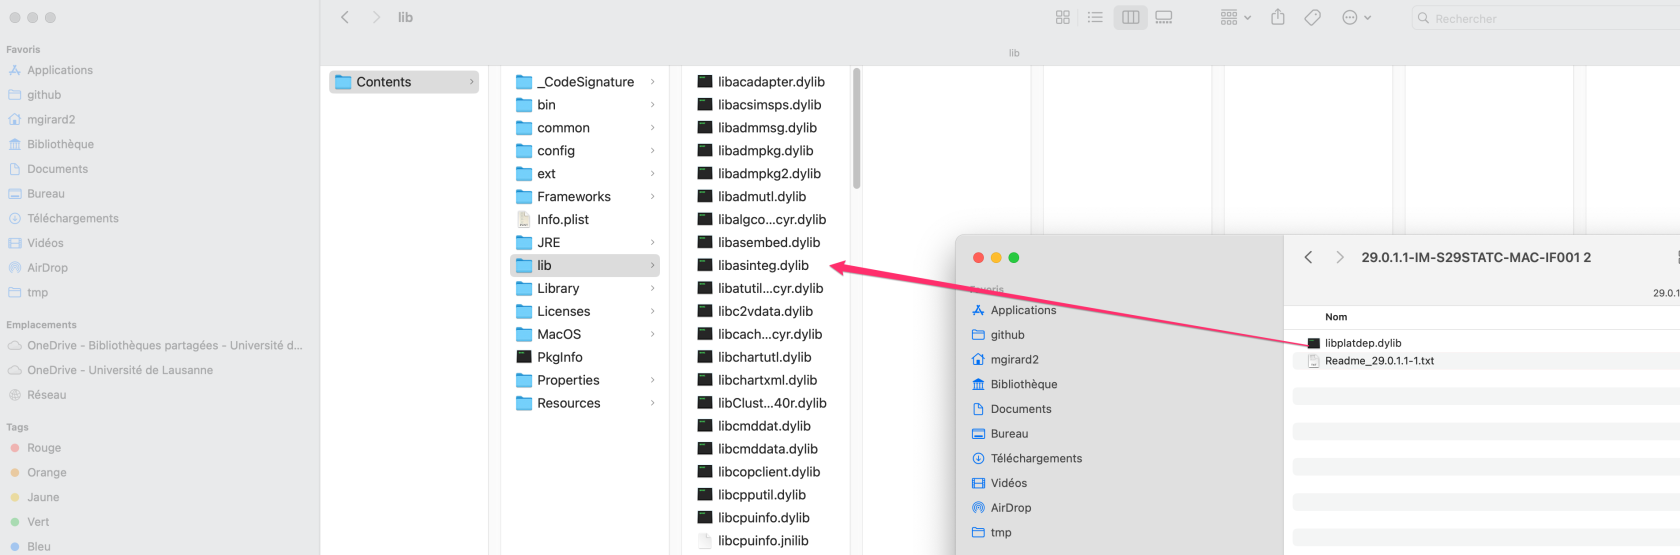Image resolution: width=1680 pixels, height=555 pixels.
Task: Select the libasinteg.dylib file
Action: click(x=763, y=266)
